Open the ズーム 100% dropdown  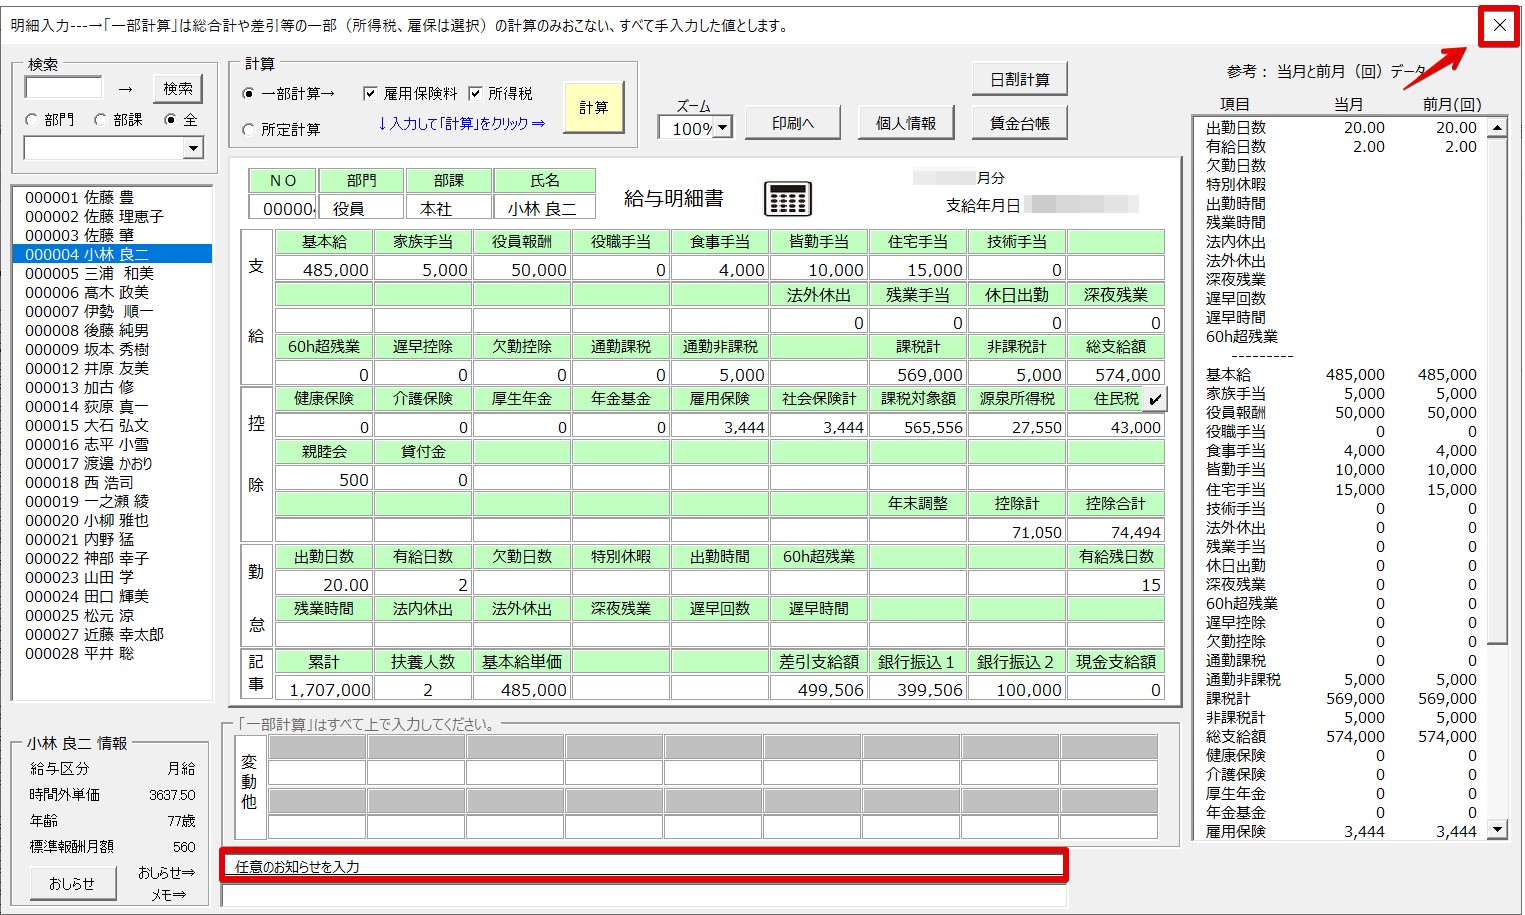[x=722, y=128]
